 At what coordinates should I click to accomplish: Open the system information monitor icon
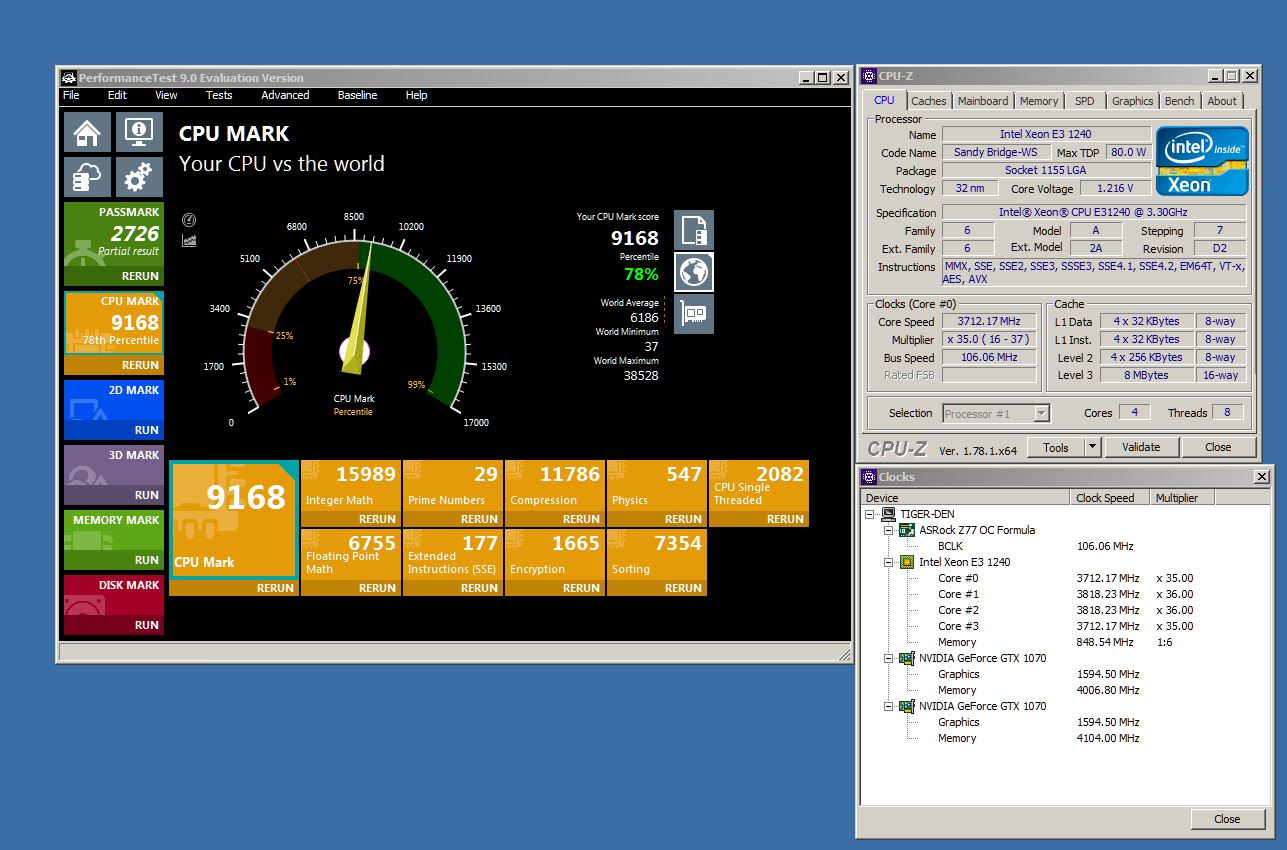tap(139, 132)
